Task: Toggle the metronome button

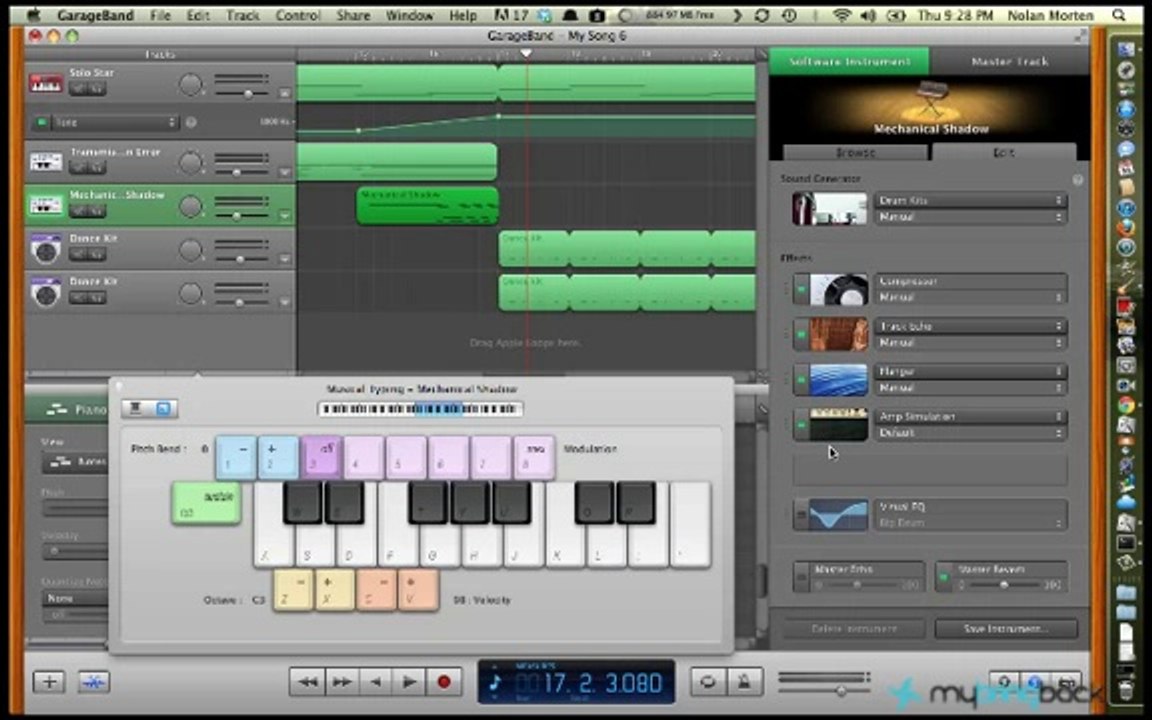Action: pyautogui.click(x=744, y=682)
